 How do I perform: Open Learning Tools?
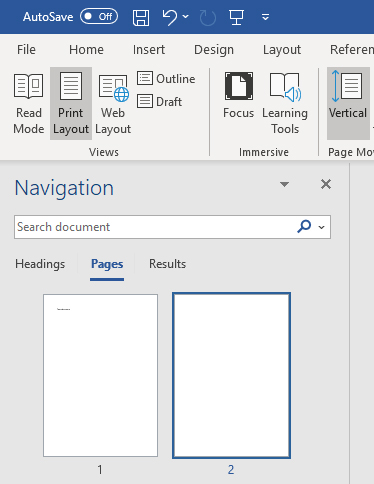pos(285,104)
